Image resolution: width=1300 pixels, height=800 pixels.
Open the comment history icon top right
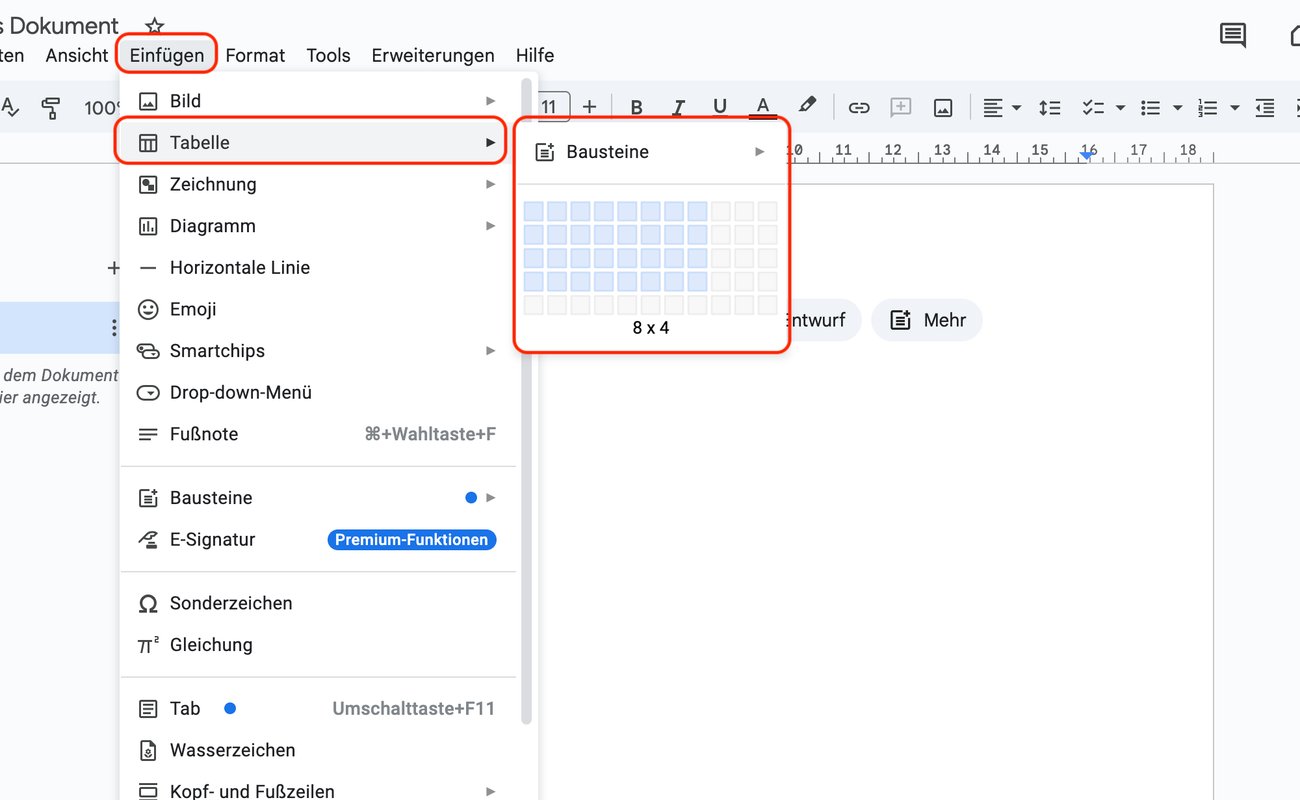pyautogui.click(x=1232, y=35)
